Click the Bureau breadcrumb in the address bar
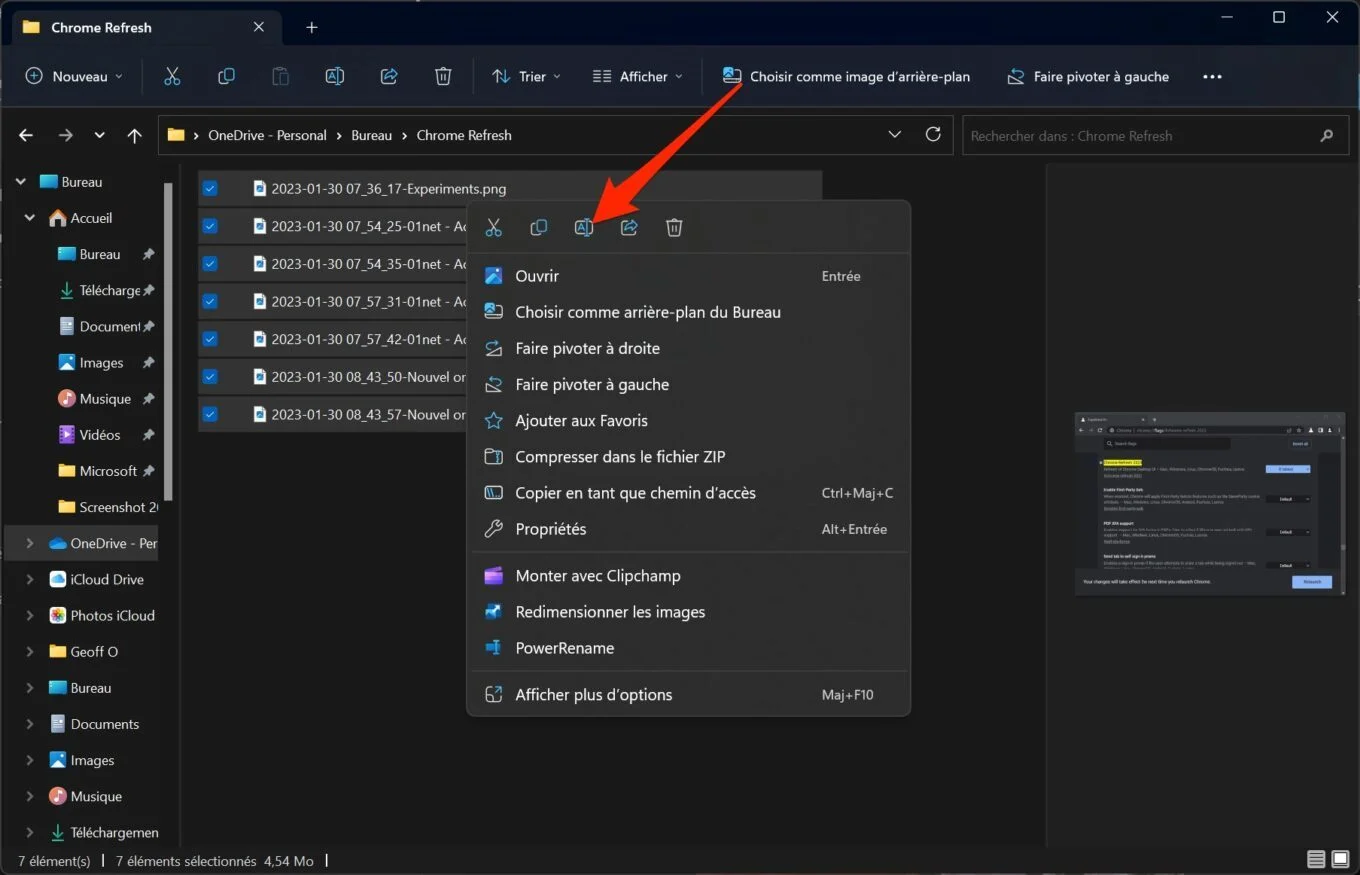 pos(371,135)
